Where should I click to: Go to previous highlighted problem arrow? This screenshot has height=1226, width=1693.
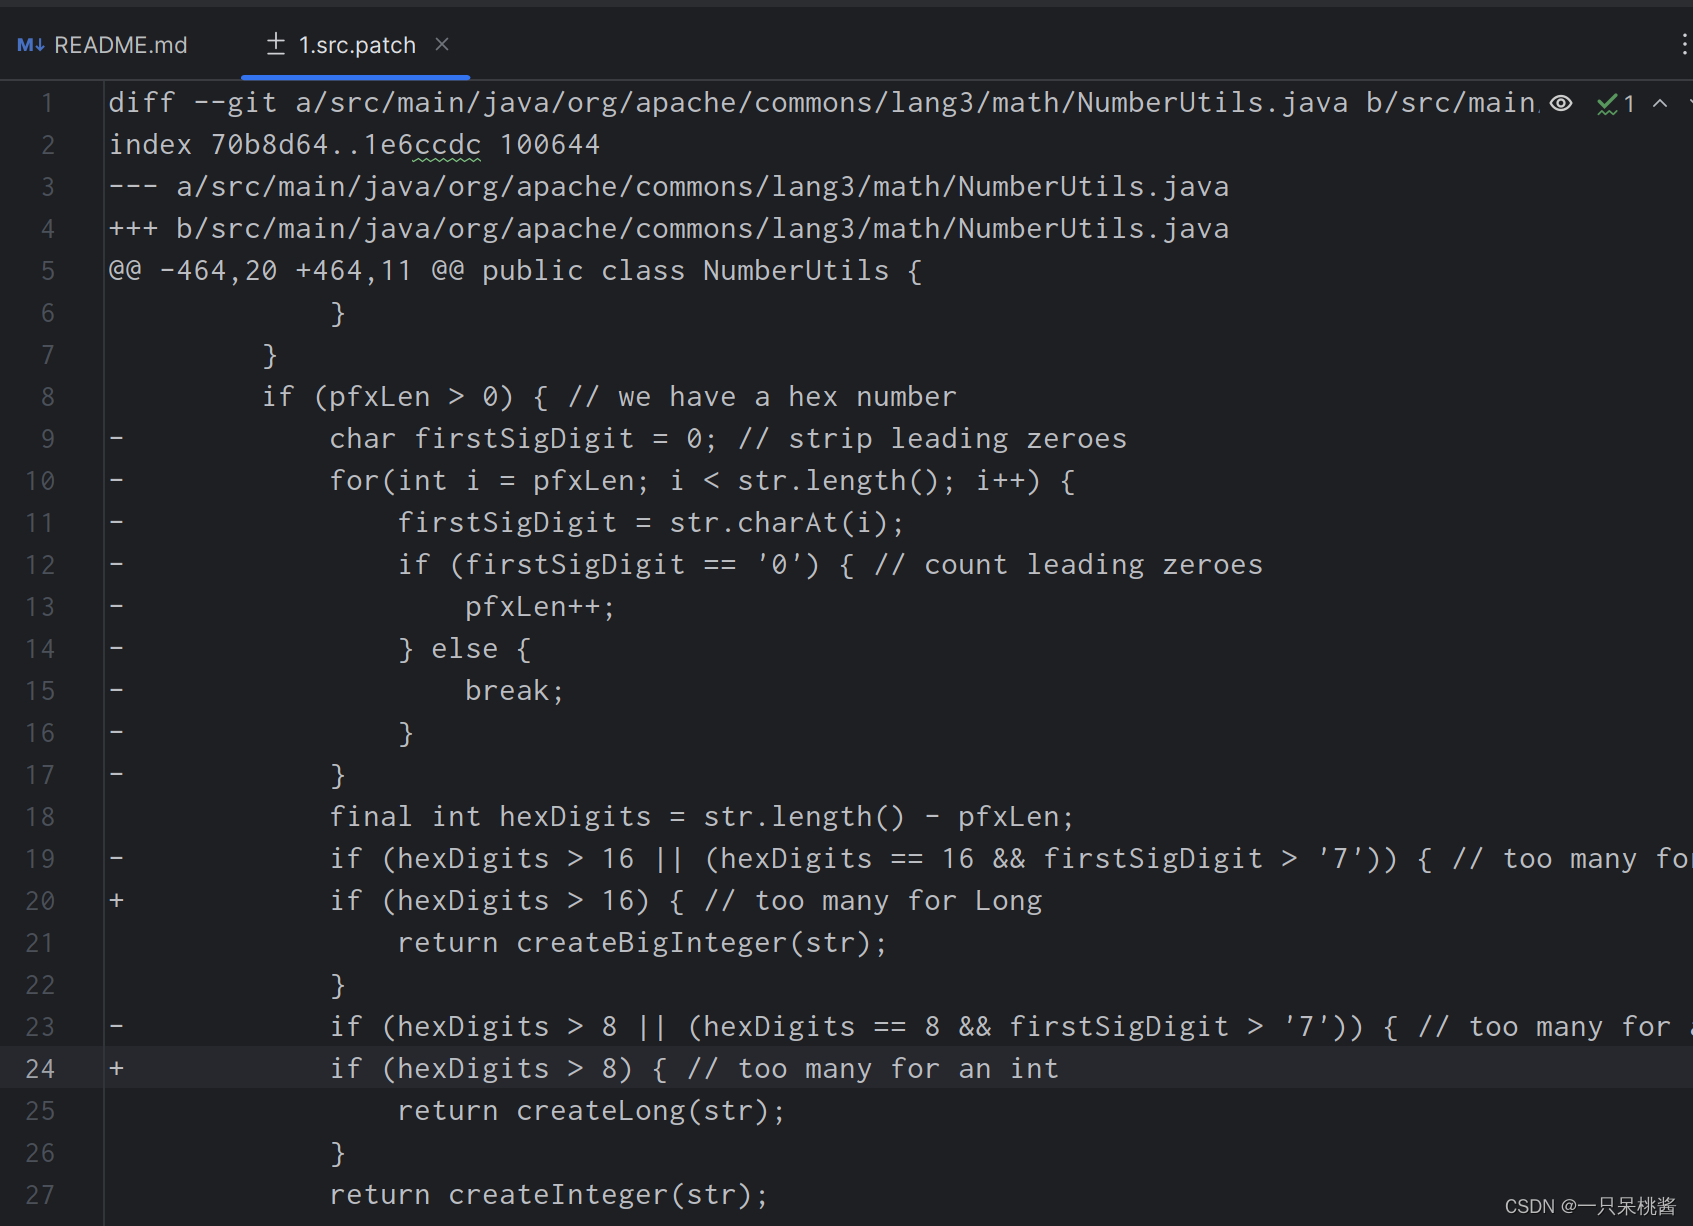pos(1660,103)
